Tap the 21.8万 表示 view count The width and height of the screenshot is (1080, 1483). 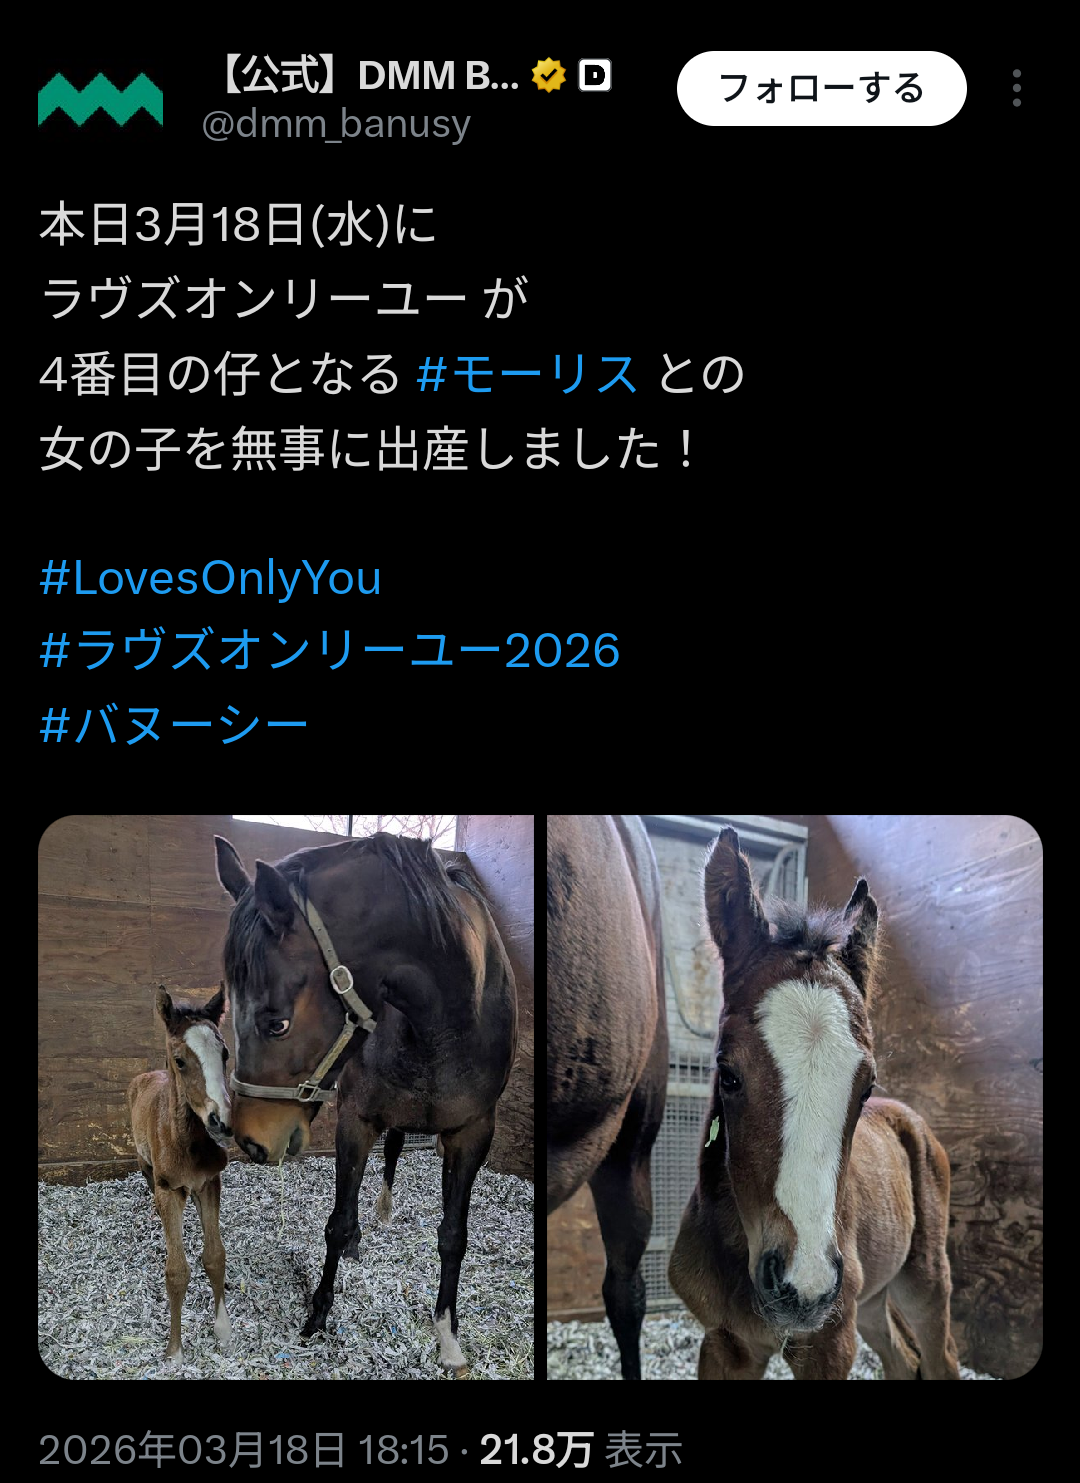click(x=581, y=1450)
